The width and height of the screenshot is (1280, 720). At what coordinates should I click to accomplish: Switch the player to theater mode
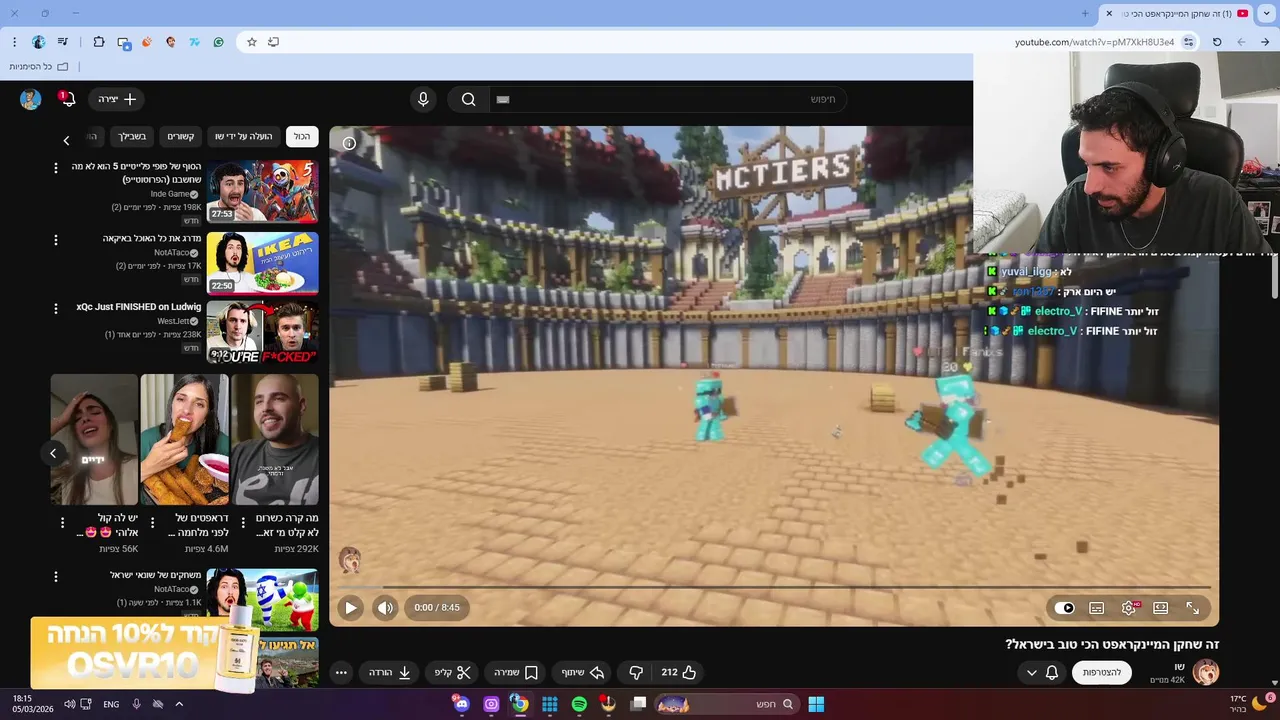[1161, 608]
